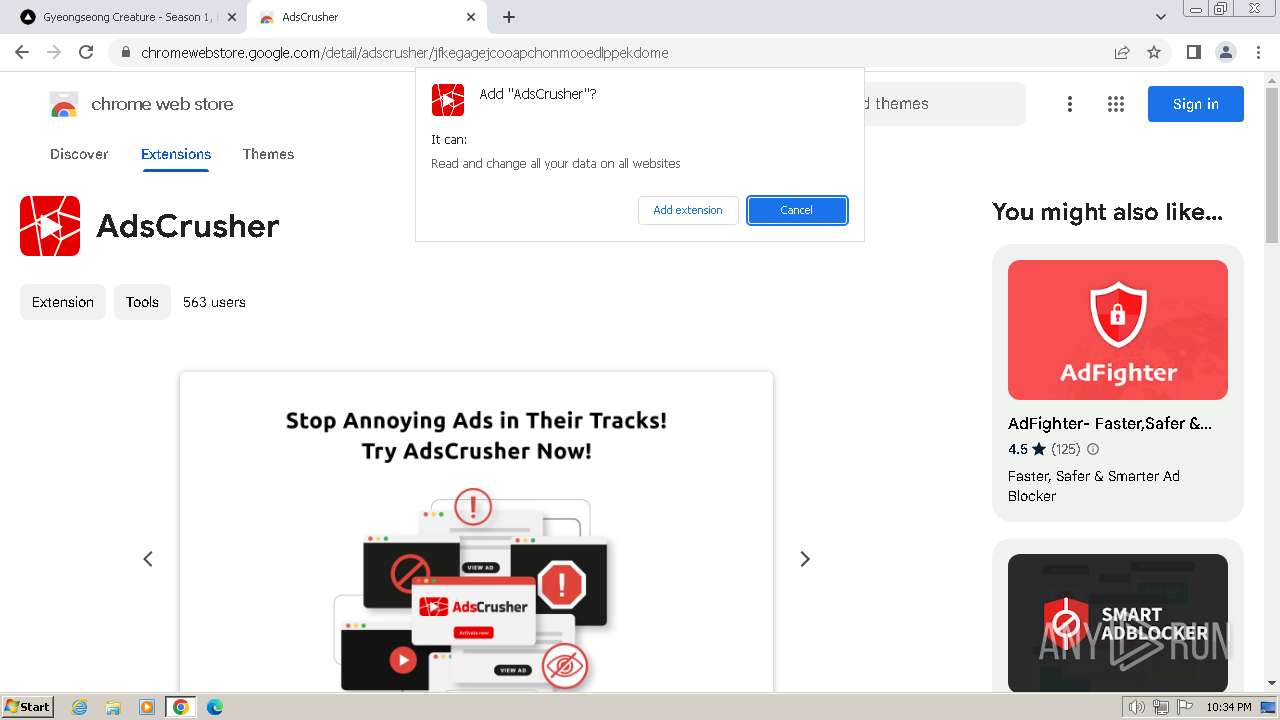1280x720 pixels.
Task: Click the search extensions and themes field
Action: click(x=945, y=104)
